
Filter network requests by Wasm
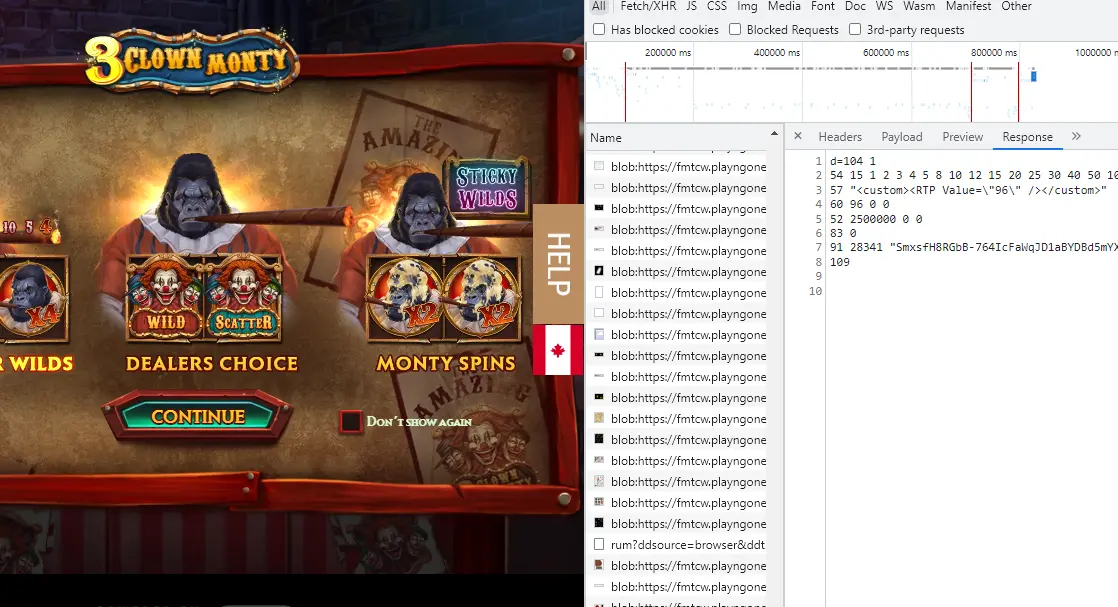[919, 6]
